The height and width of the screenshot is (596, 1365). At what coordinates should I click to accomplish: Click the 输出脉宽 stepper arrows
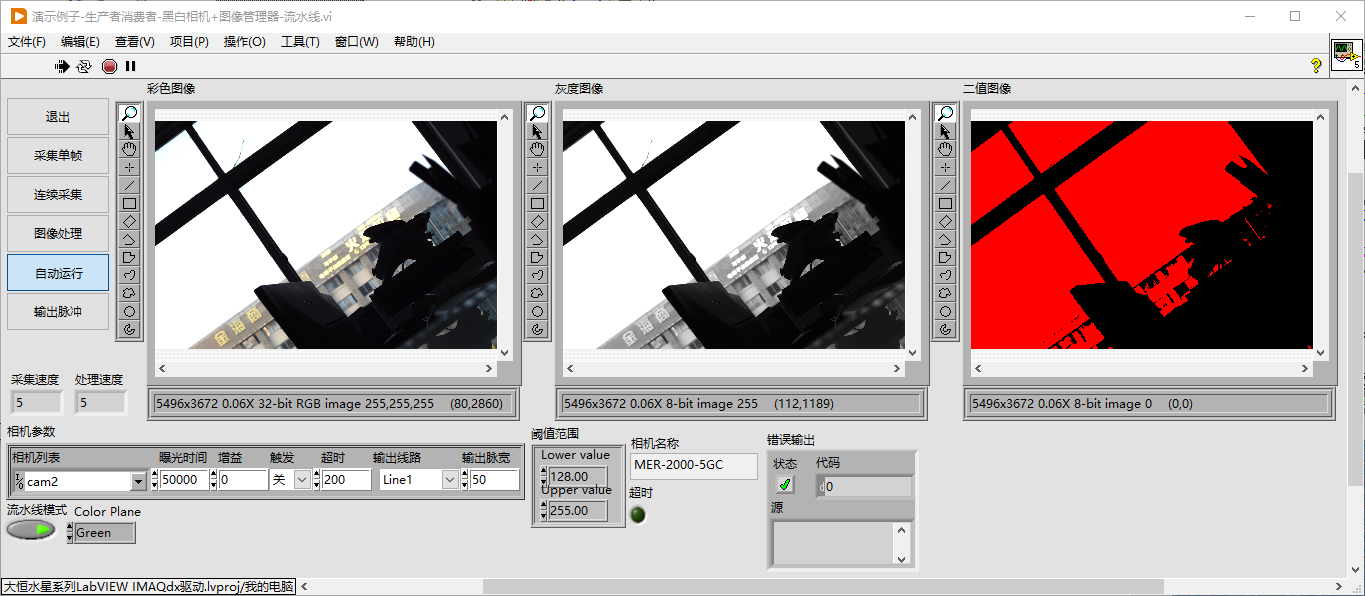[465, 480]
